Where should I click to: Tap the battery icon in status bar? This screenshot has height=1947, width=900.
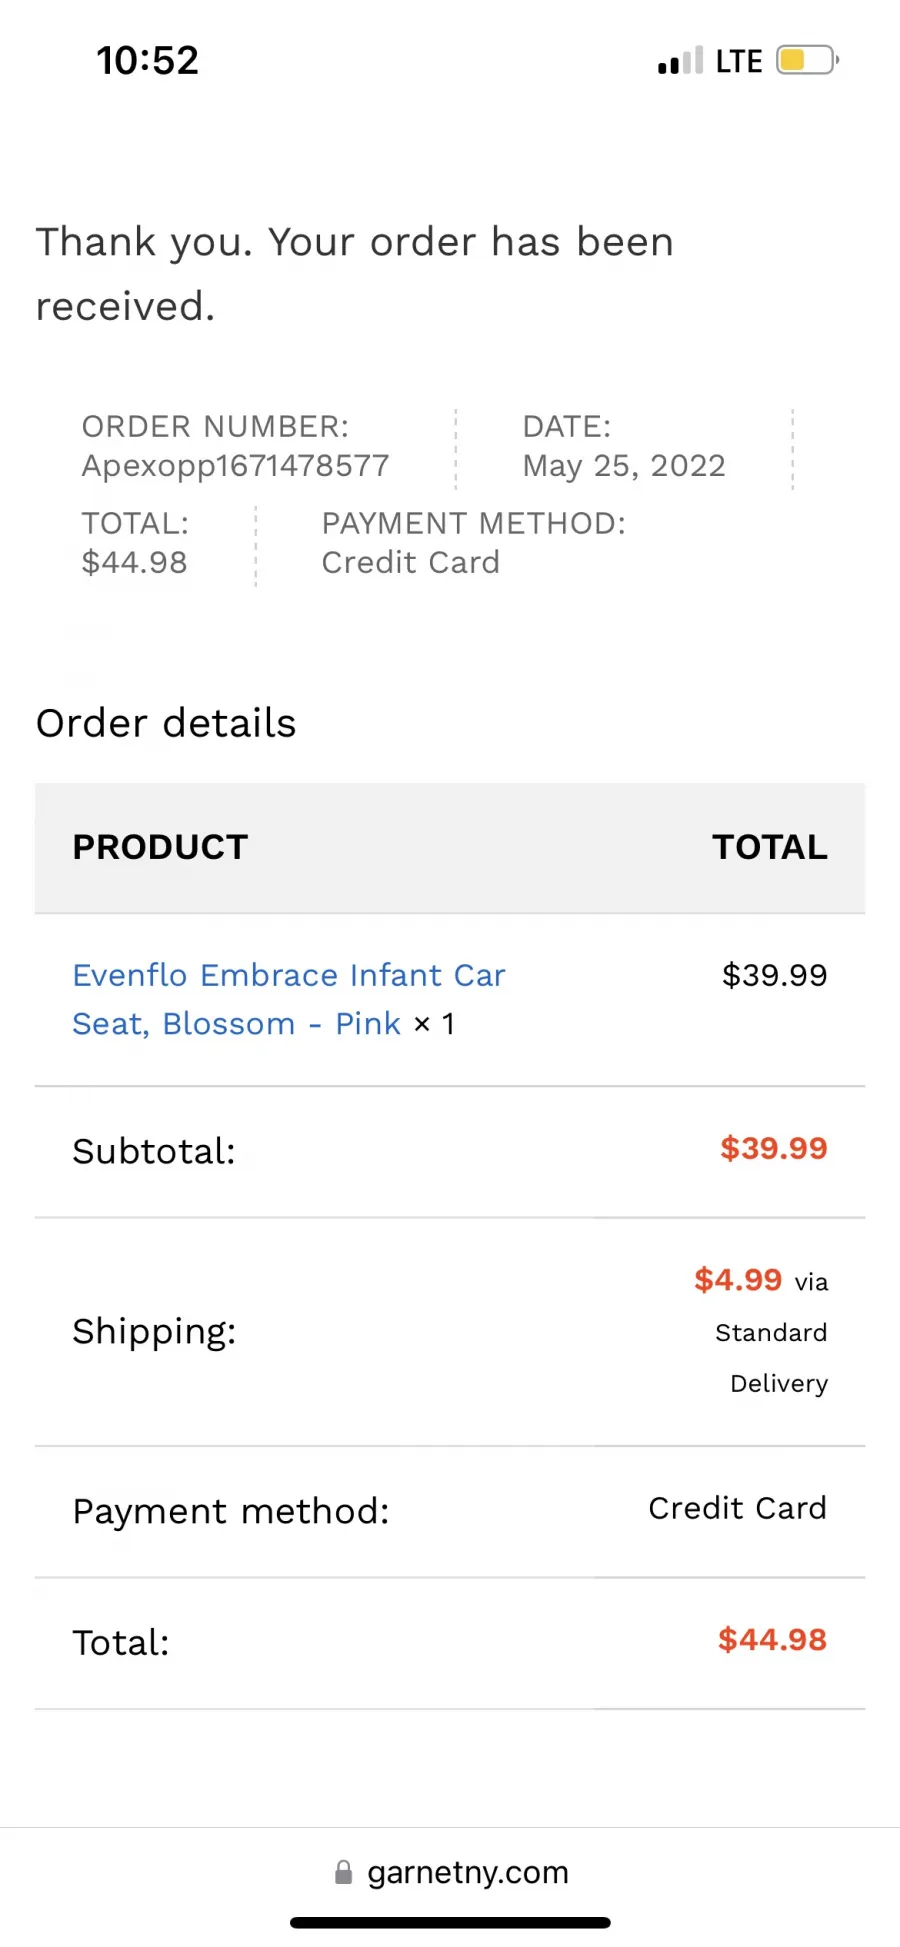[808, 61]
